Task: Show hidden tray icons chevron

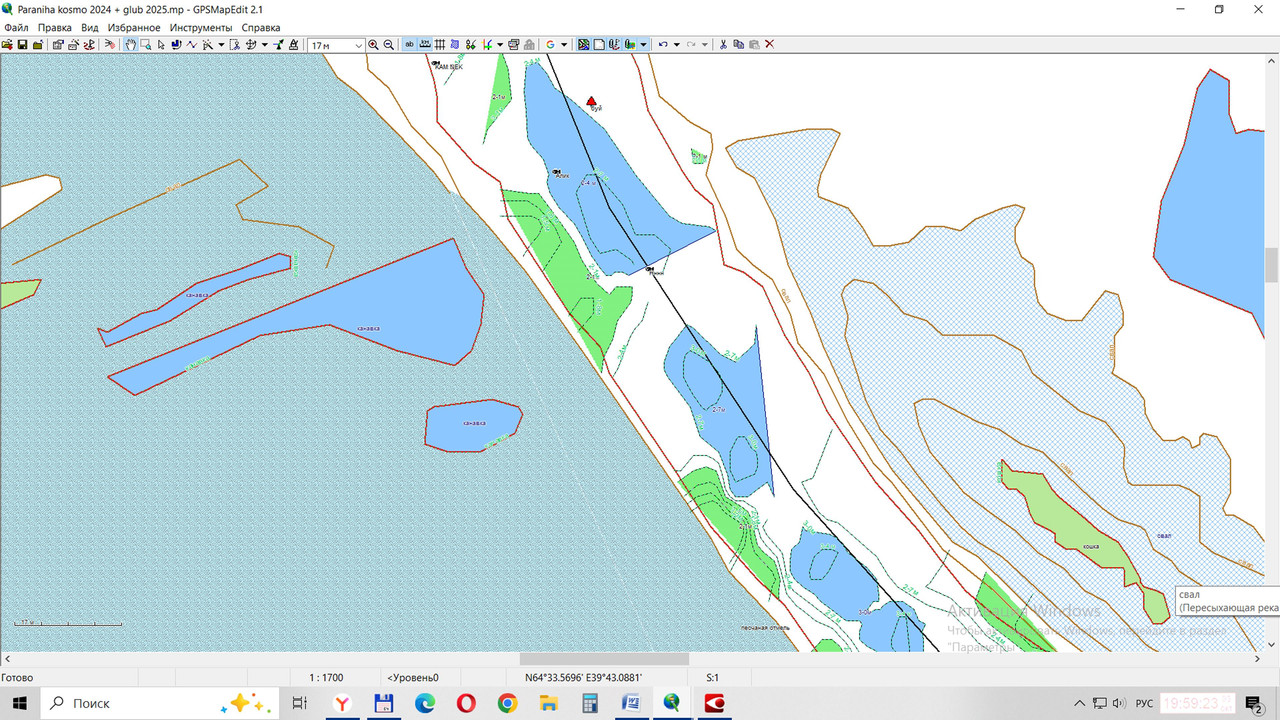Action: (x=1079, y=703)
